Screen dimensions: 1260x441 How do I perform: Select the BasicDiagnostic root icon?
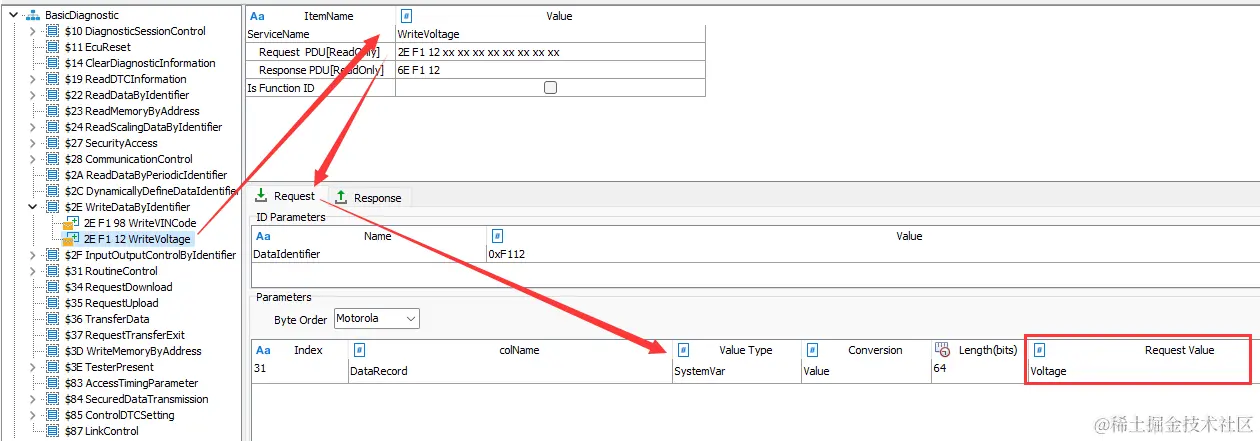(32, 15)
